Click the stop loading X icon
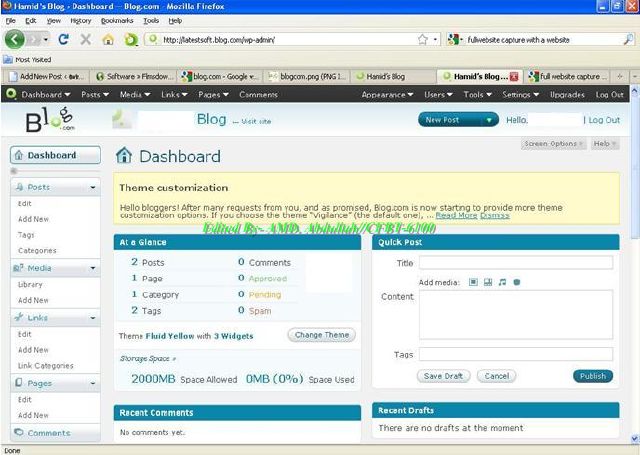 (x=85, y=40)
